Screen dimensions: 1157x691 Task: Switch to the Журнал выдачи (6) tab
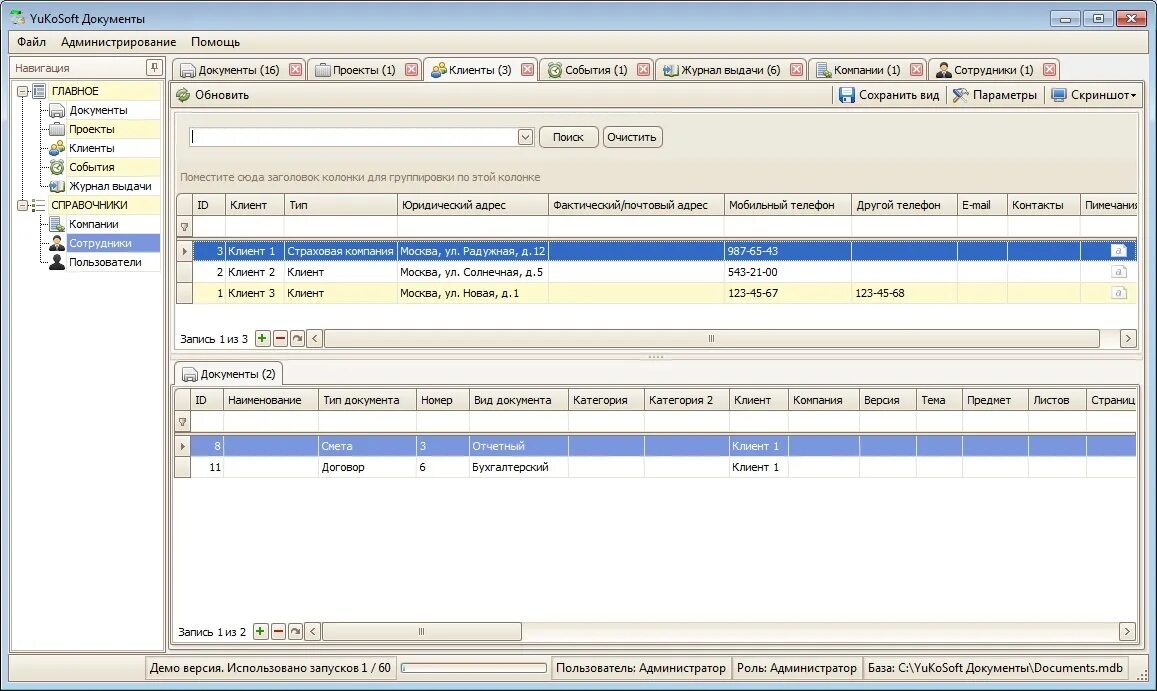coord(731,70)
